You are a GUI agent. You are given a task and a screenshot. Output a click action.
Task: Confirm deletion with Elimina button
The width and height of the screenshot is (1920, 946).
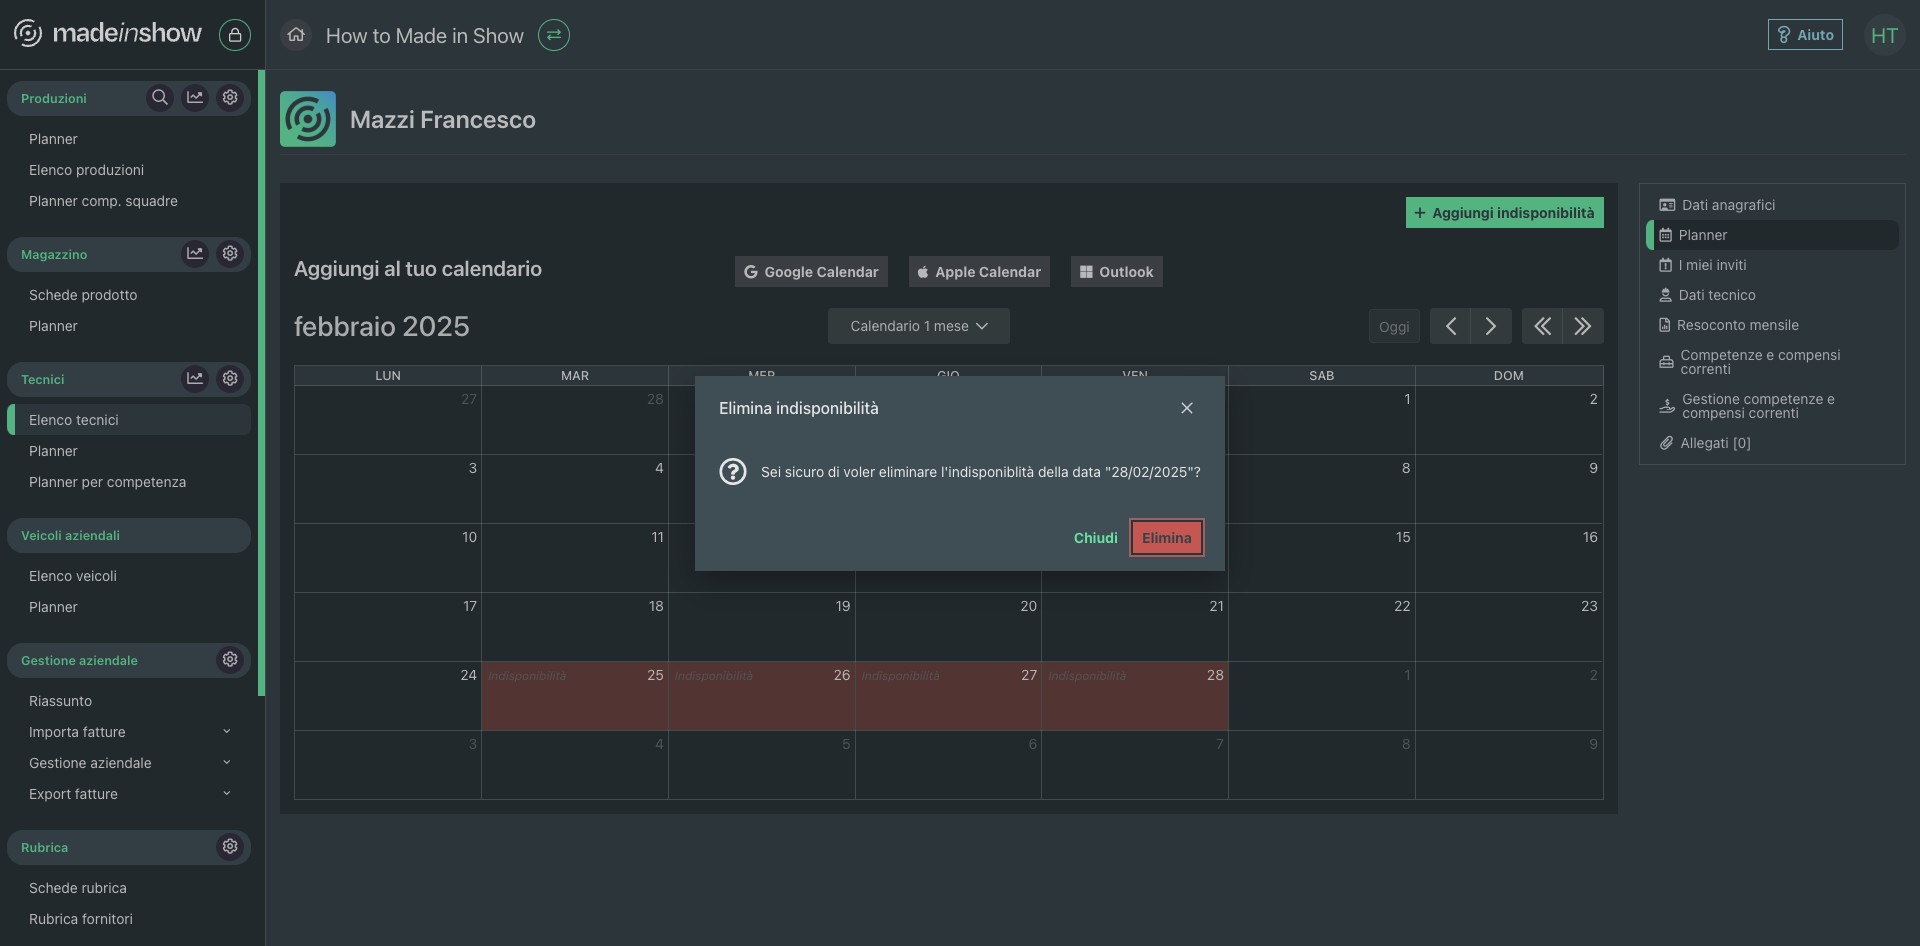click(1166, 538)
